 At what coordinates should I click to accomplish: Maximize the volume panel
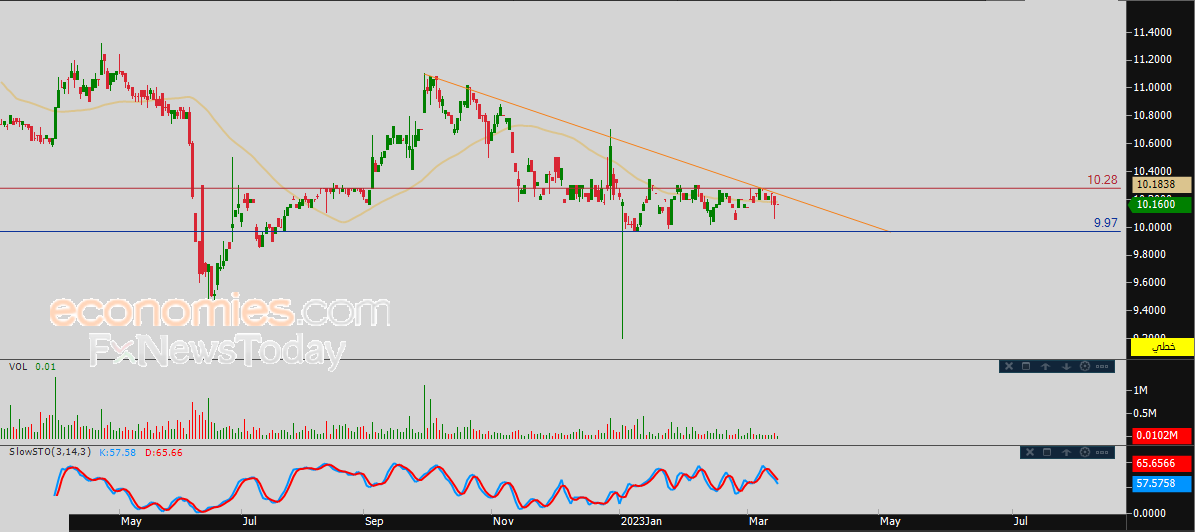[x=1026, y=367]
